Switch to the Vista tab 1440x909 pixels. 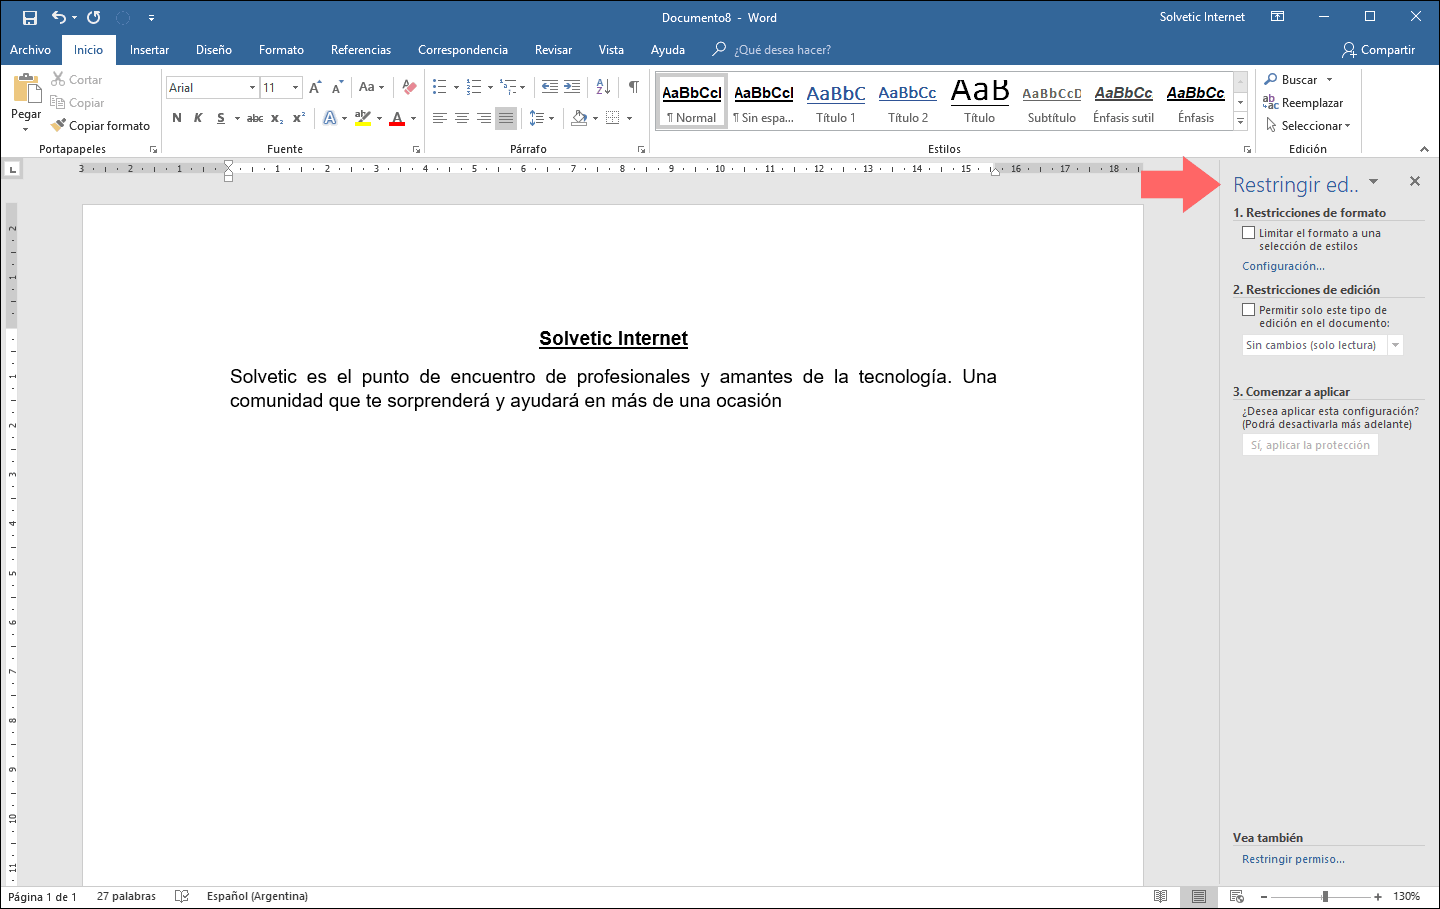click(611, 50)
